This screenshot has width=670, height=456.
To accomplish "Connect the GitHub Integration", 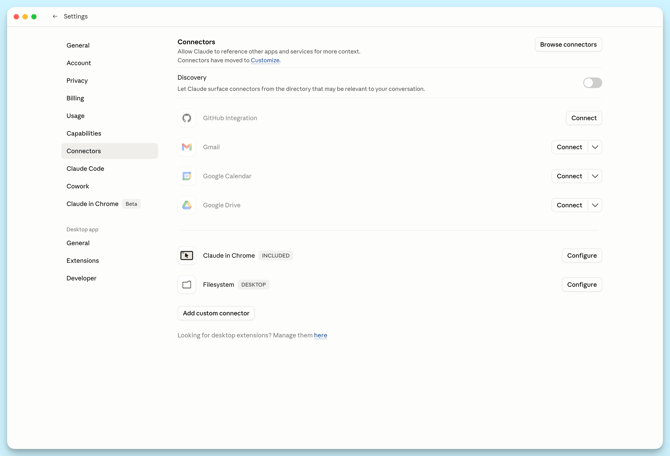I will click(x=584, y=118).
